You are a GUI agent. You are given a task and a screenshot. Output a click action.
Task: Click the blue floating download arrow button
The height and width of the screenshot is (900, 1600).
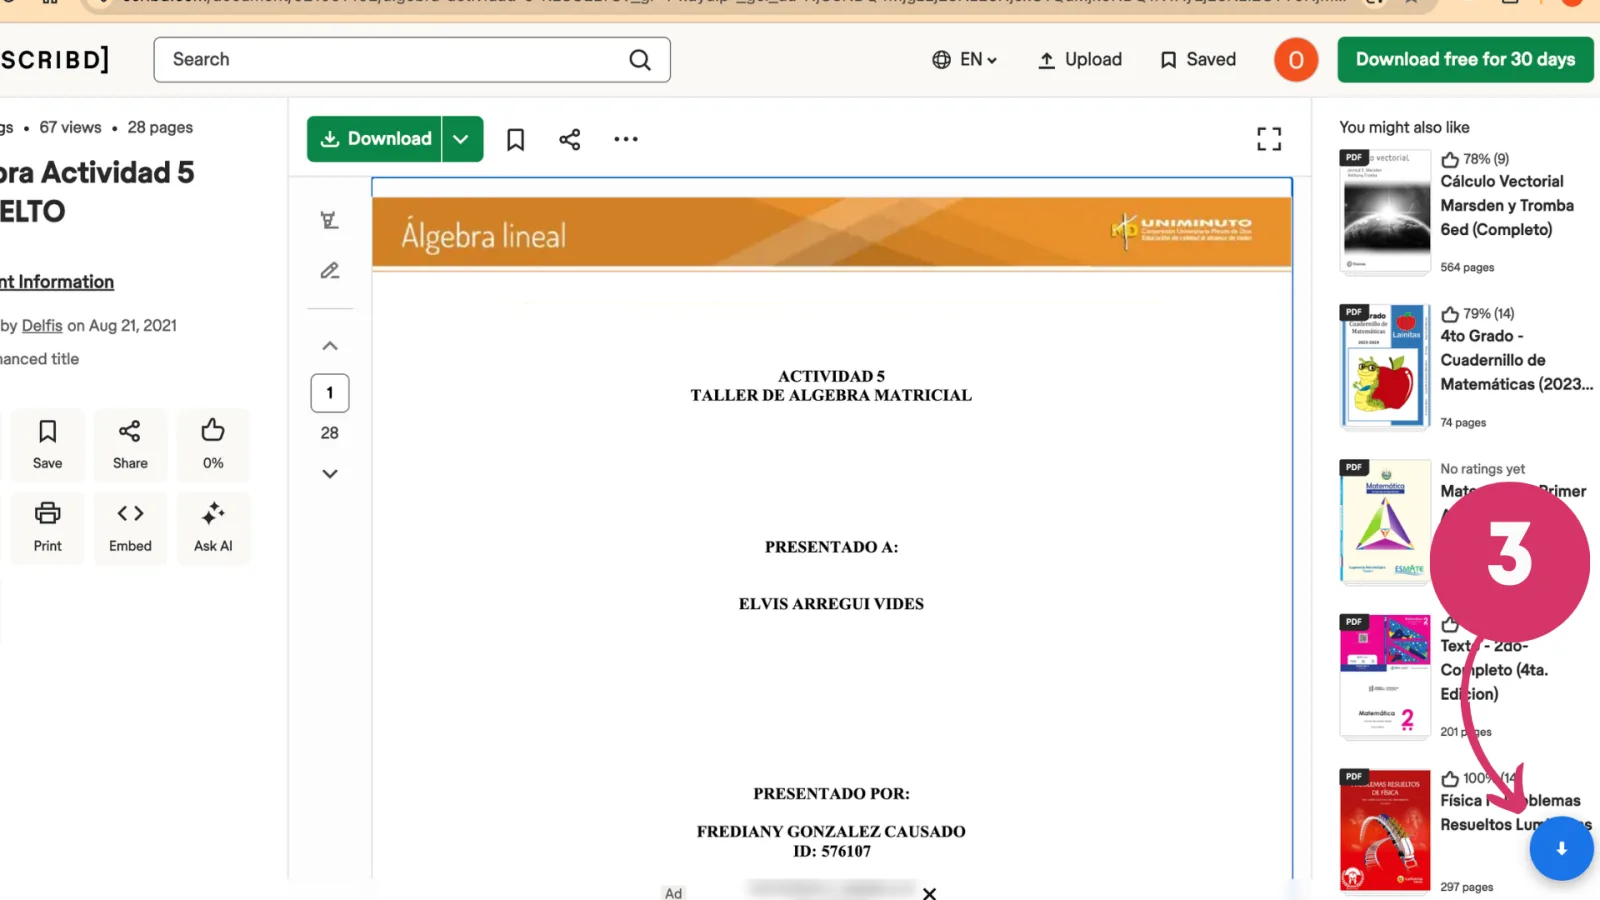pyautogui.click(x=1561, y=849)
